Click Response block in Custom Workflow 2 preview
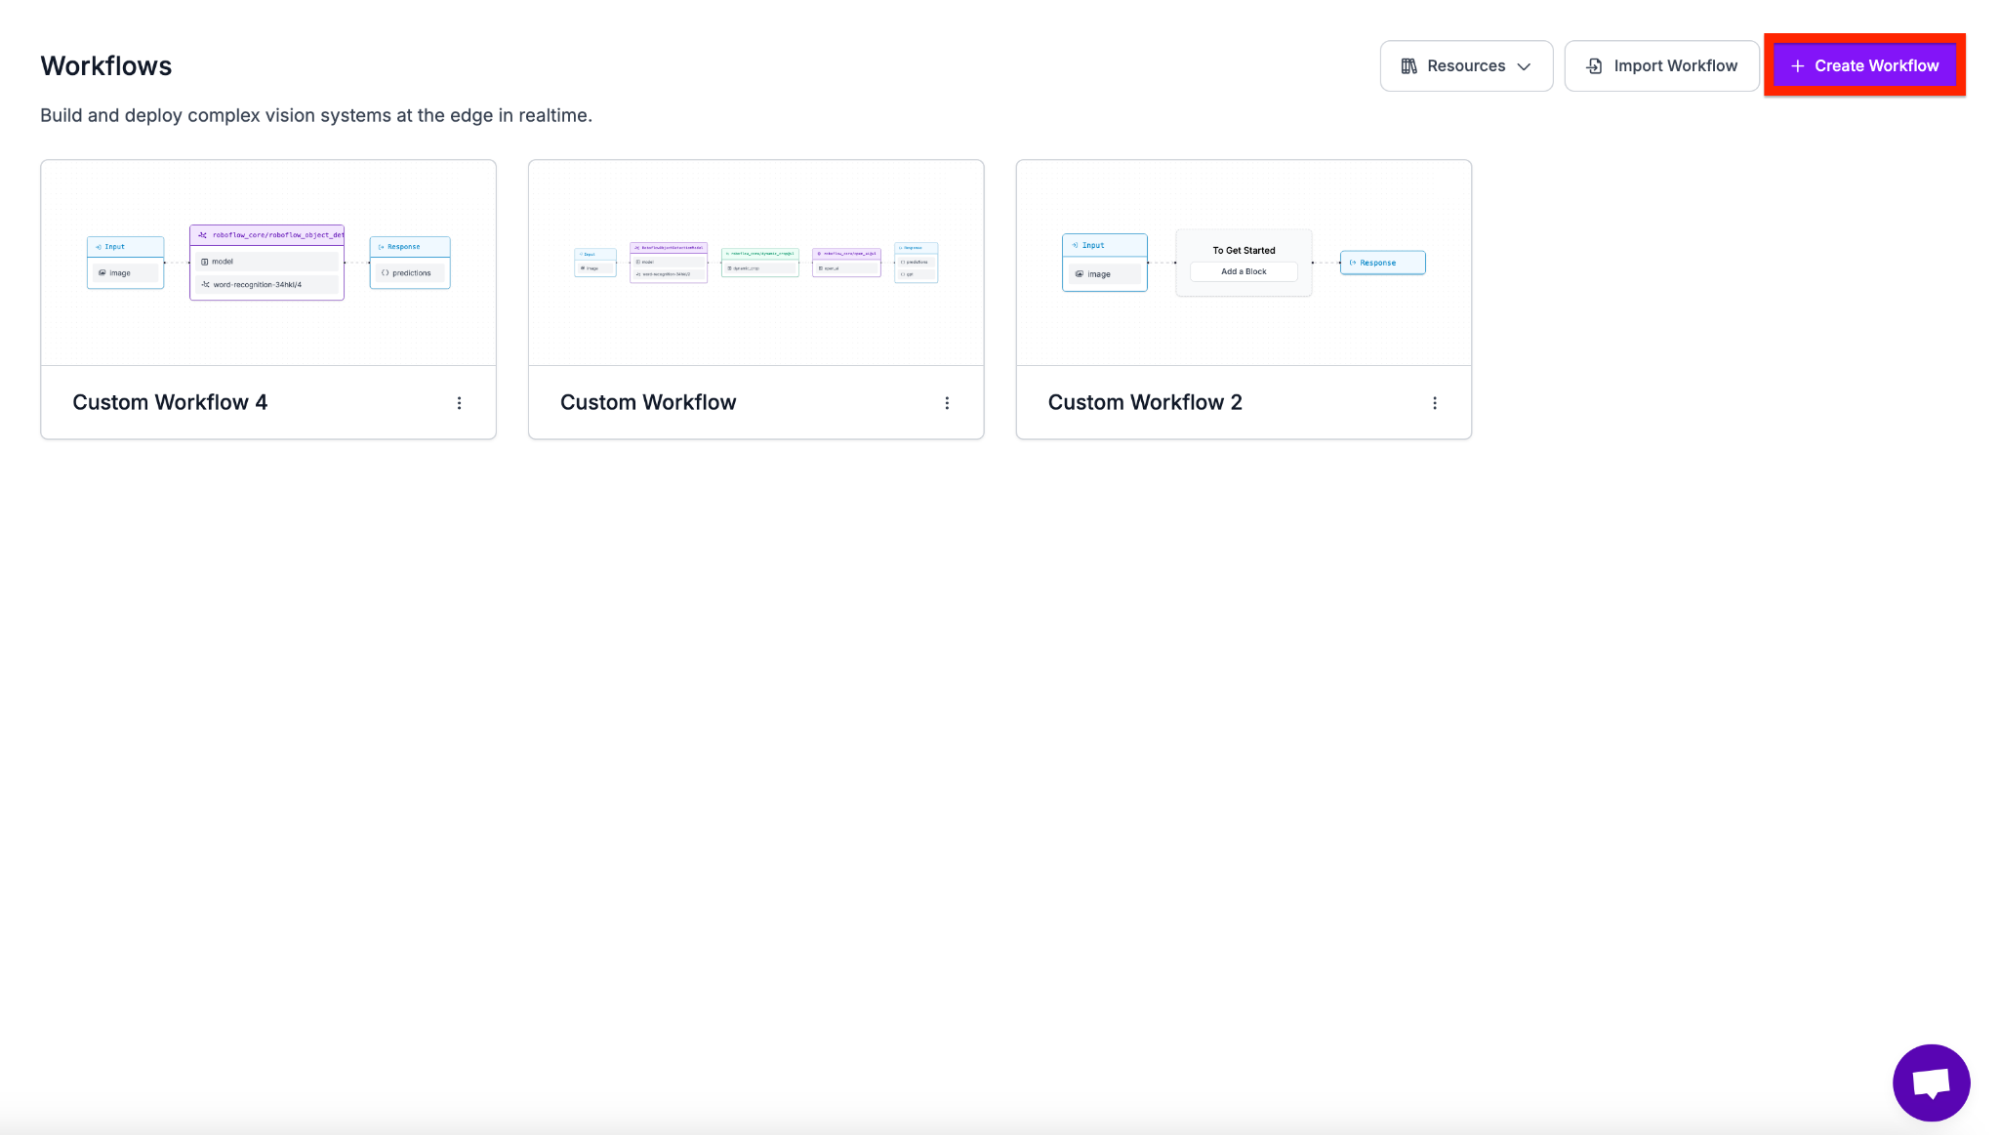1999x1136 pixels. tap(1382, 262)
